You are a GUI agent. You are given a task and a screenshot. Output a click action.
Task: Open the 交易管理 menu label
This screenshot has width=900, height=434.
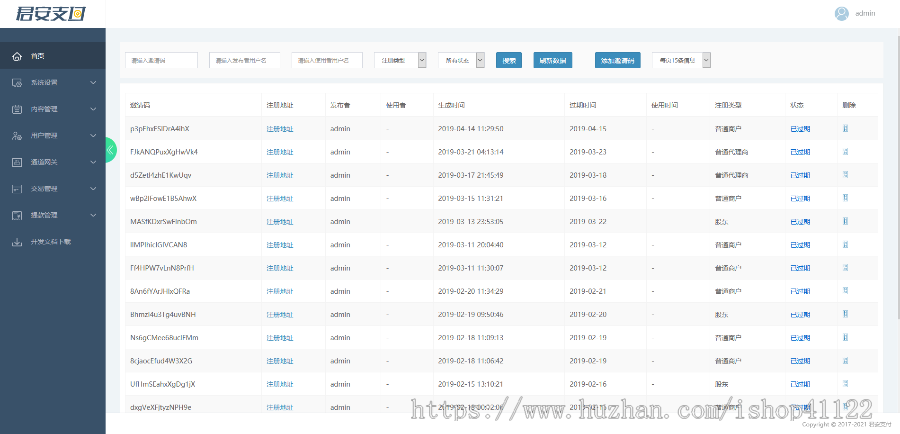[x=44, y=188]
